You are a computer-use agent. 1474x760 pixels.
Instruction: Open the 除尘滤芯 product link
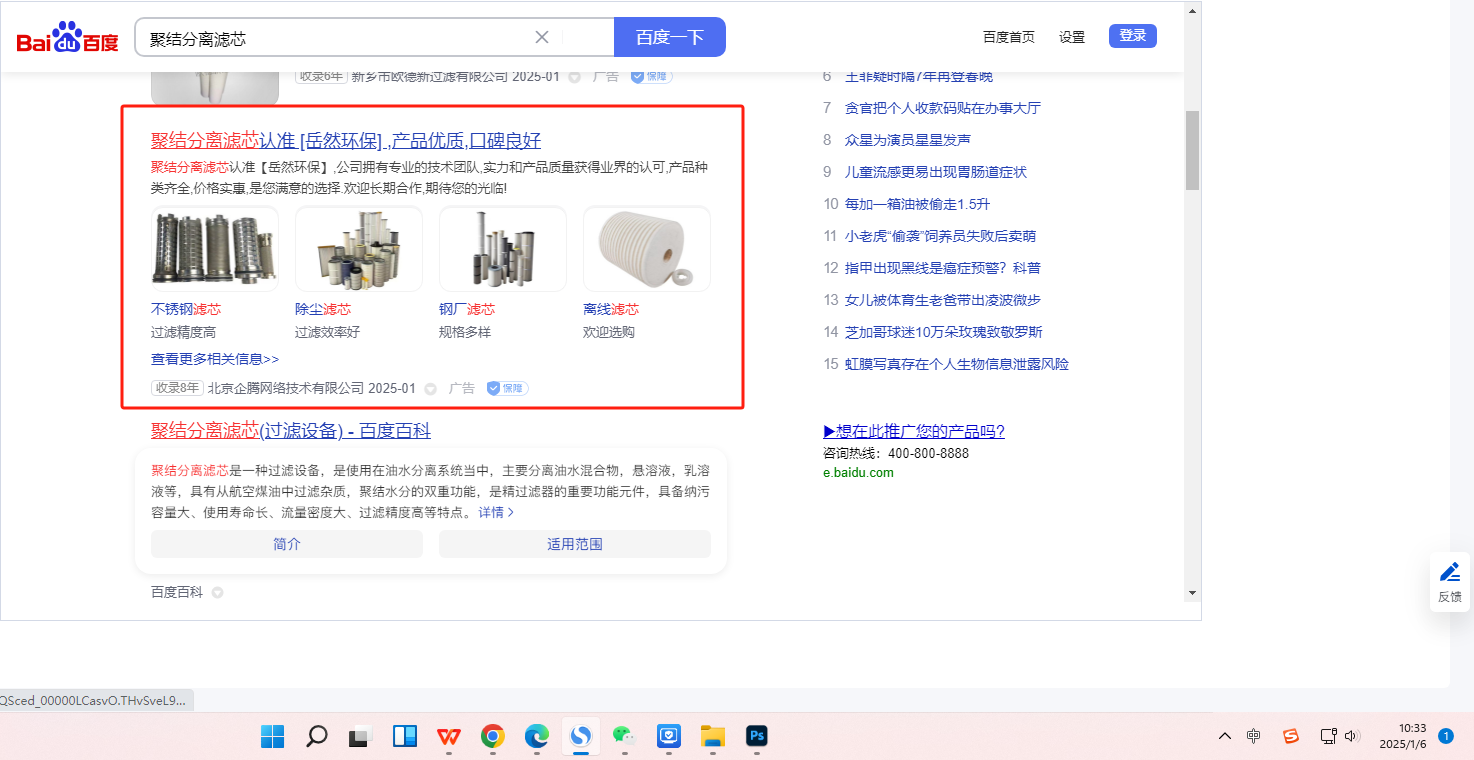coord(323,309)
